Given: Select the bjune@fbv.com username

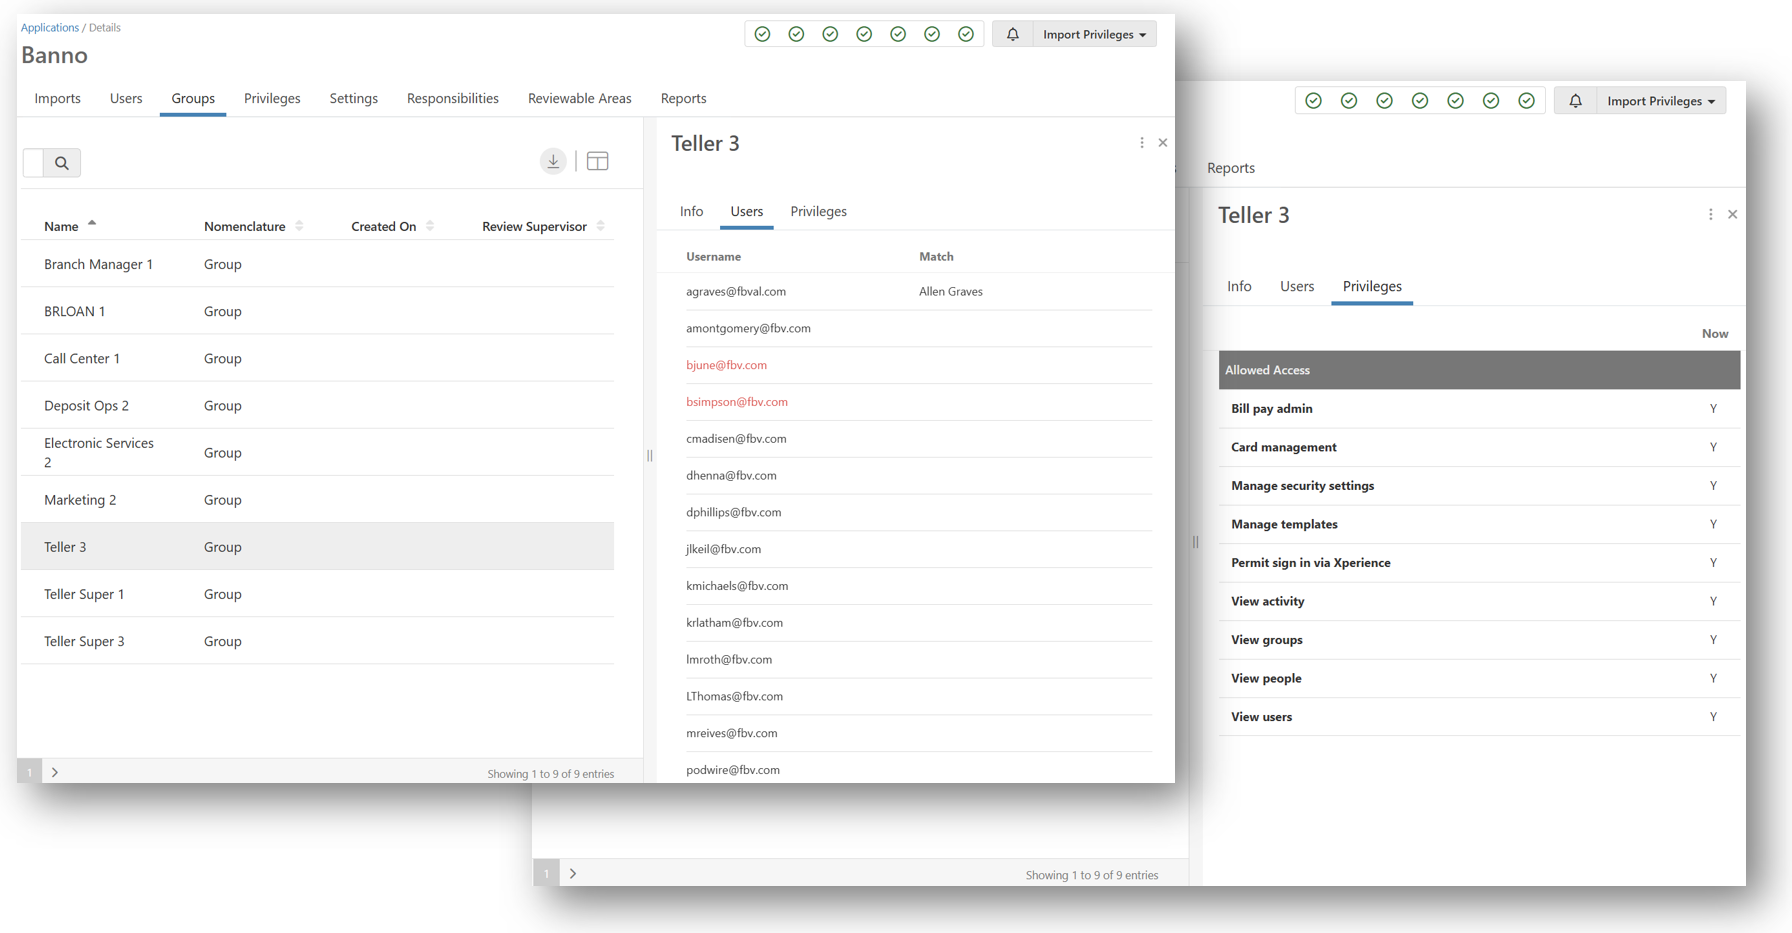Looking at the screenshot, I should click(726, 365).
